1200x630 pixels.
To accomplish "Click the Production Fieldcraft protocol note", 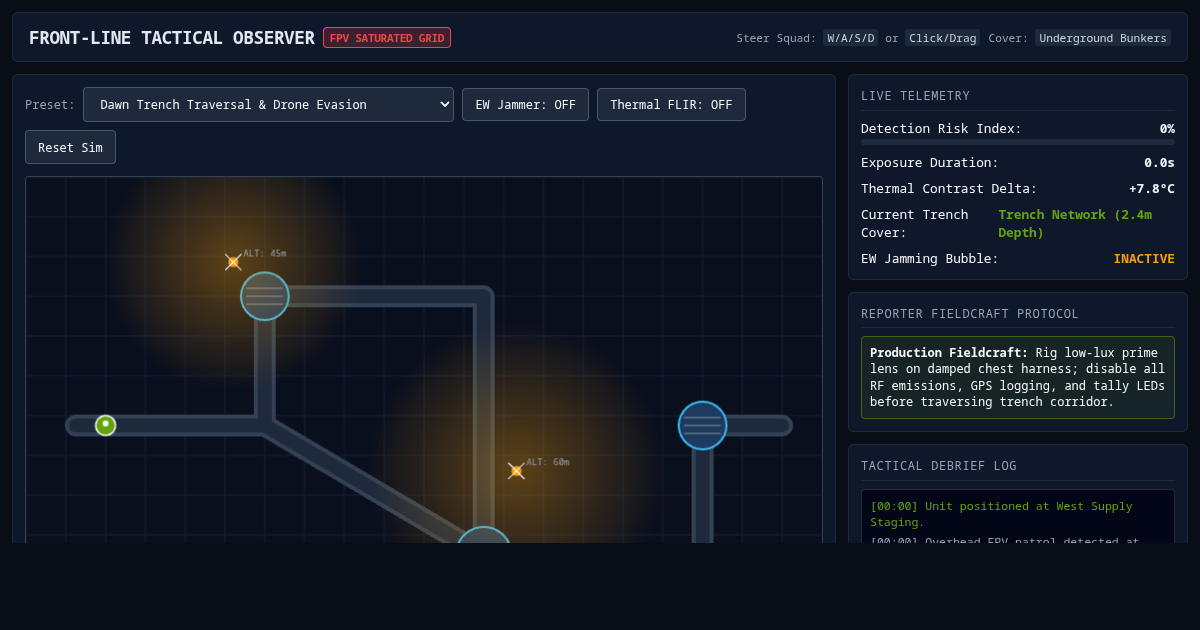I will 1018,377.
